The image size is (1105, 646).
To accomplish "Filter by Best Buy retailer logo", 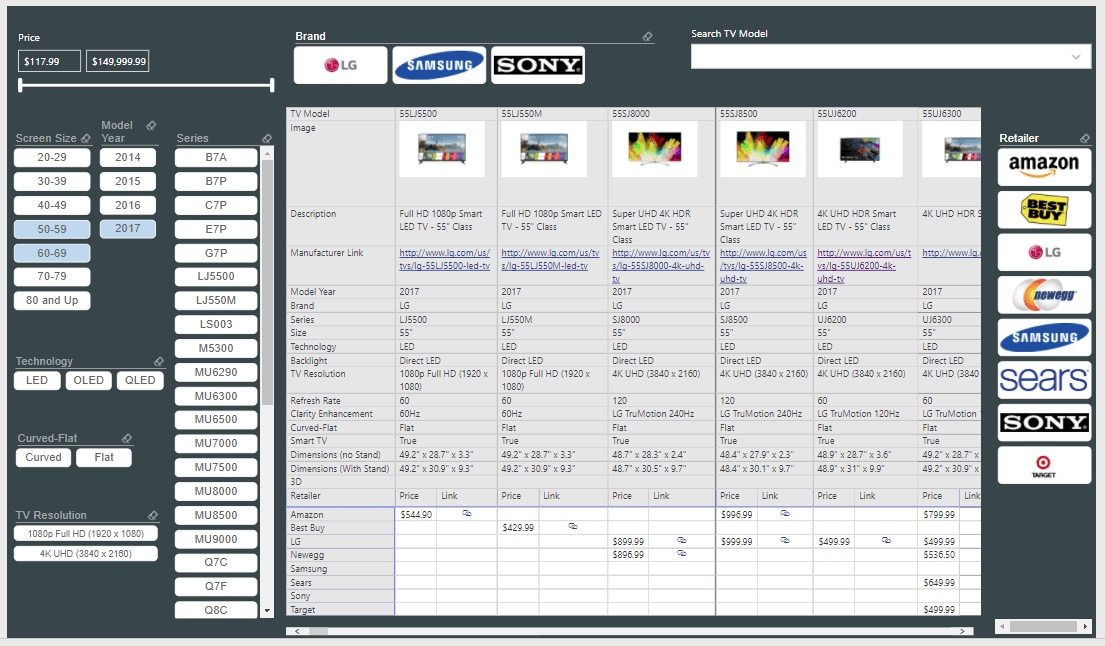I will tap(1044, 210).
